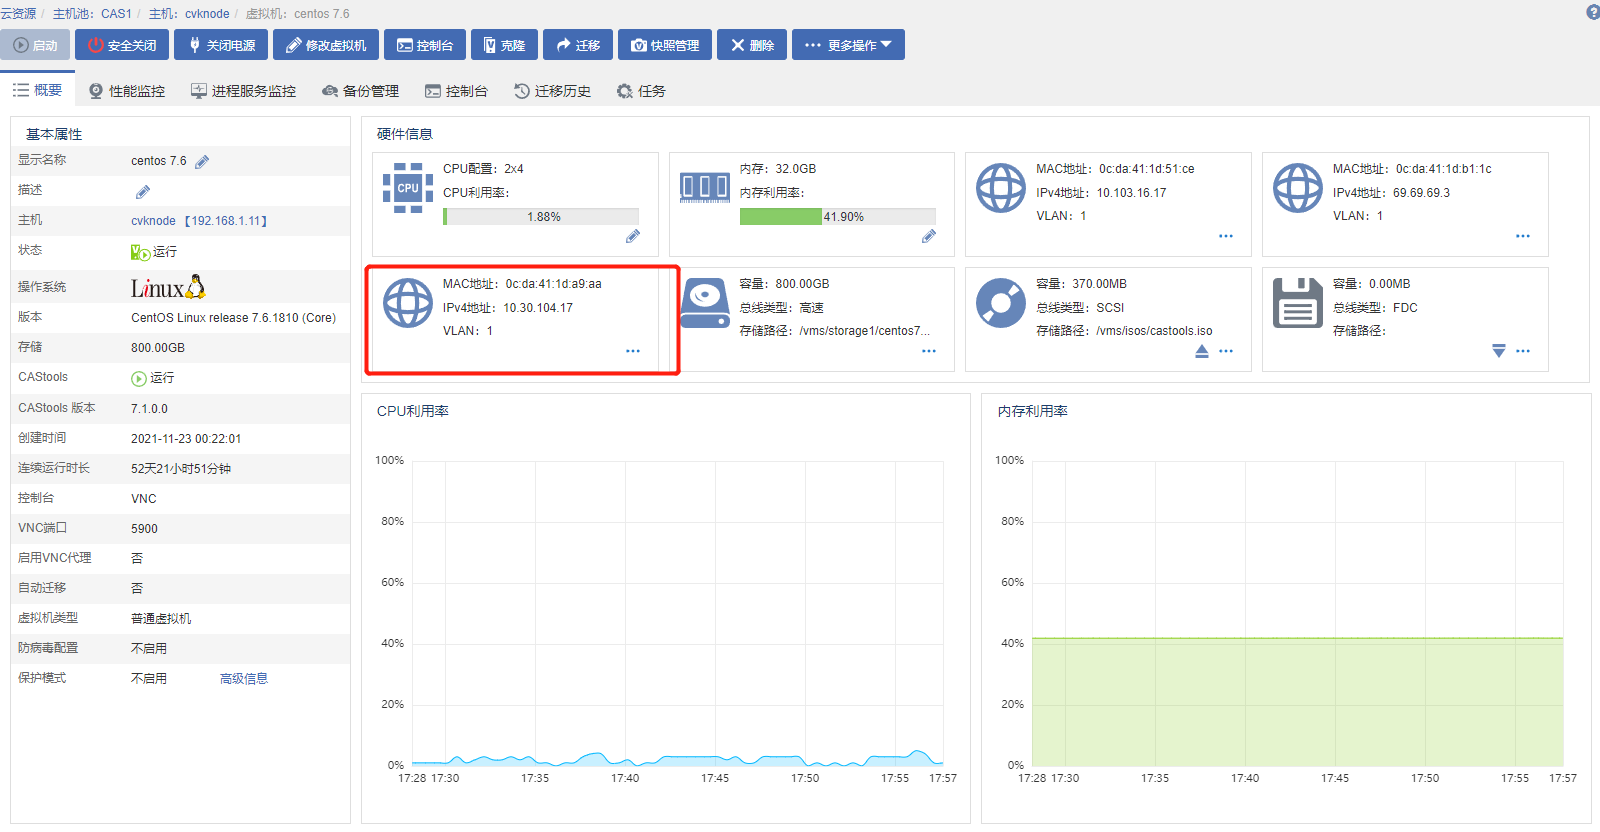Click inside the CPU利用率 chart

click(677, 613)
